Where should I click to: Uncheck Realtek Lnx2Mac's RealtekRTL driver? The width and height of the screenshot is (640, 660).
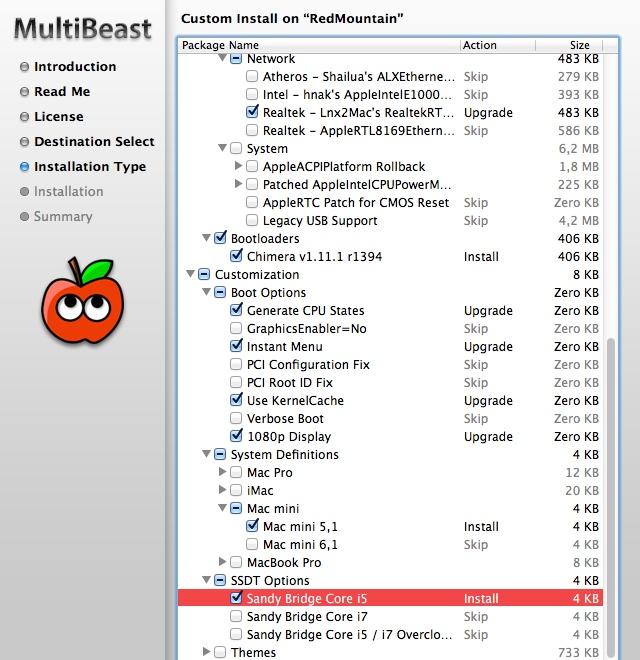pos(252,112)
